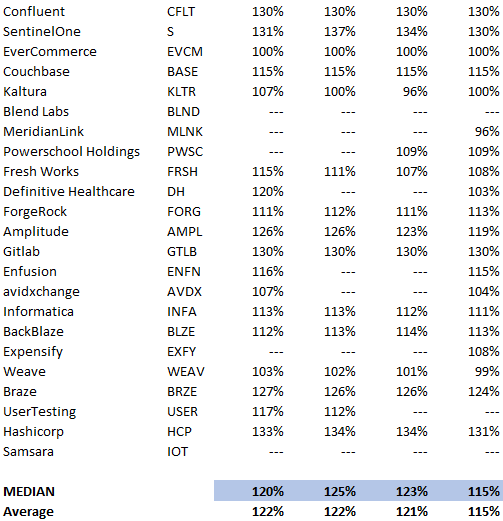Click the GTLB ticker cell
503x521 pixels.
pos(182,252)
